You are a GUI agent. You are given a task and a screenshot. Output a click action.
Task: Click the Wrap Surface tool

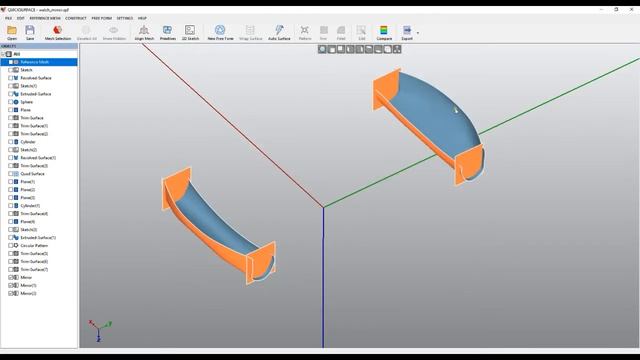coord(250,32)
